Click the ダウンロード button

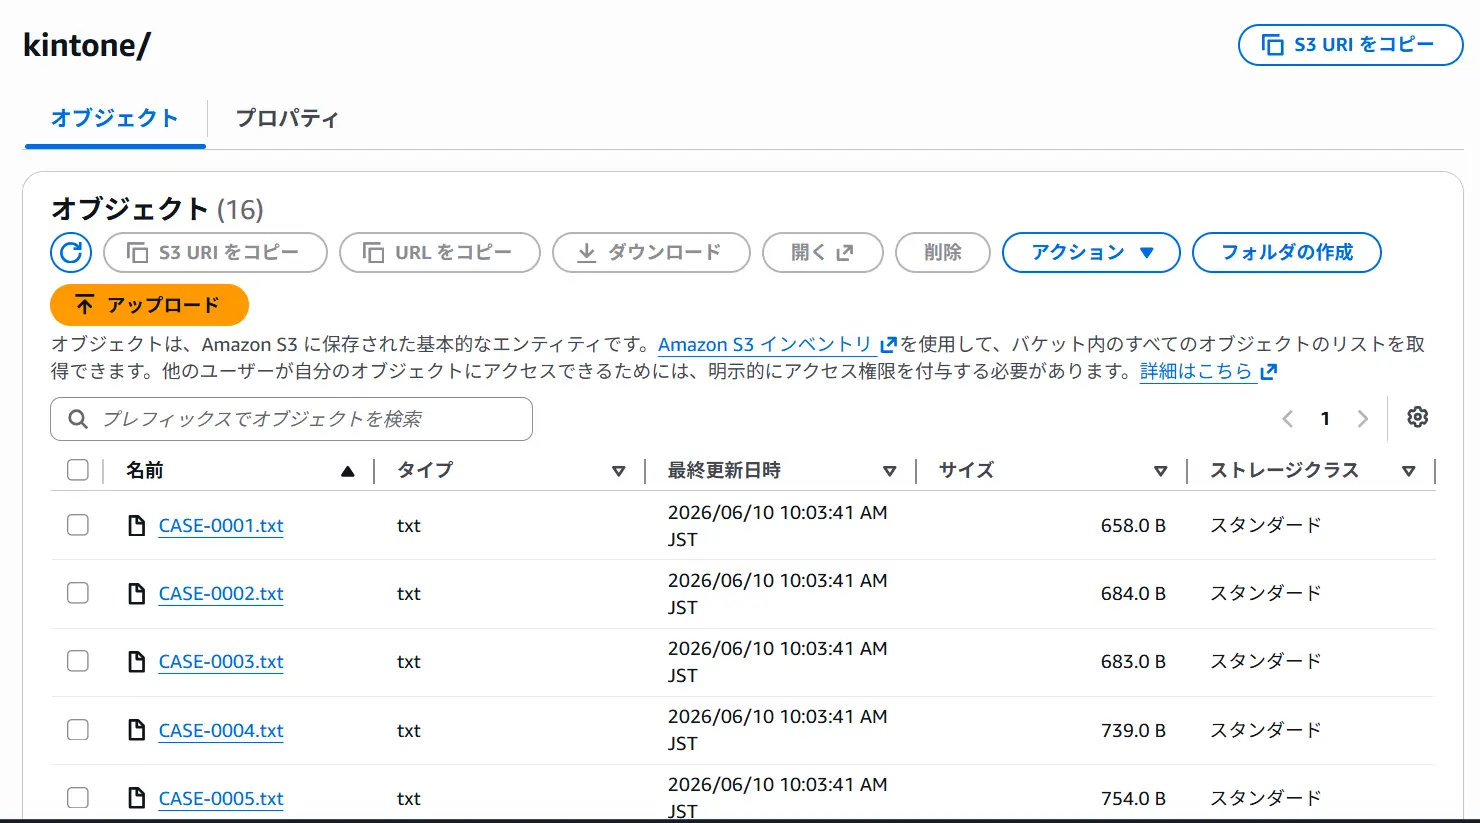pos(651,253)
